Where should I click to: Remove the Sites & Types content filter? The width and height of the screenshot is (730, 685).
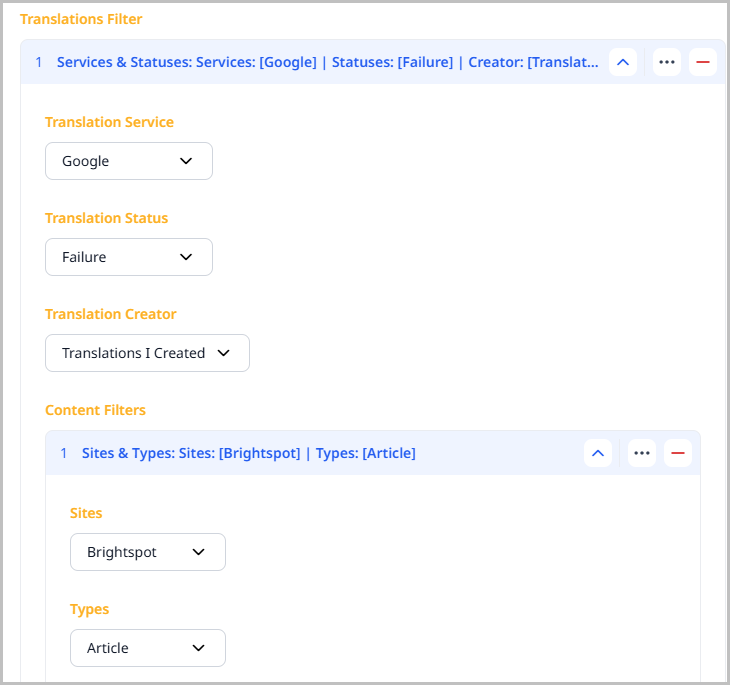(x=677, y=453)
